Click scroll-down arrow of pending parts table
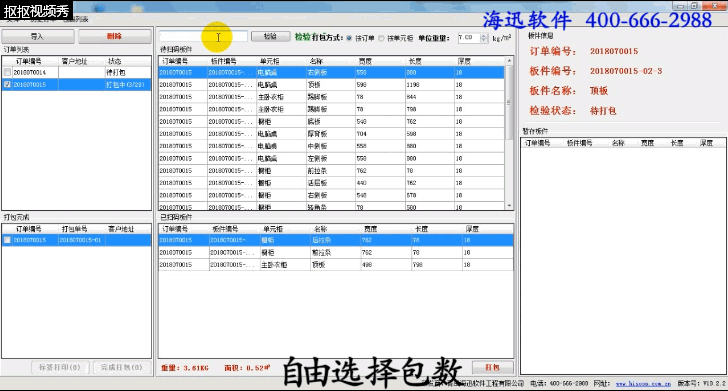This screenshot has width=728, height=391. click(509, 206)
